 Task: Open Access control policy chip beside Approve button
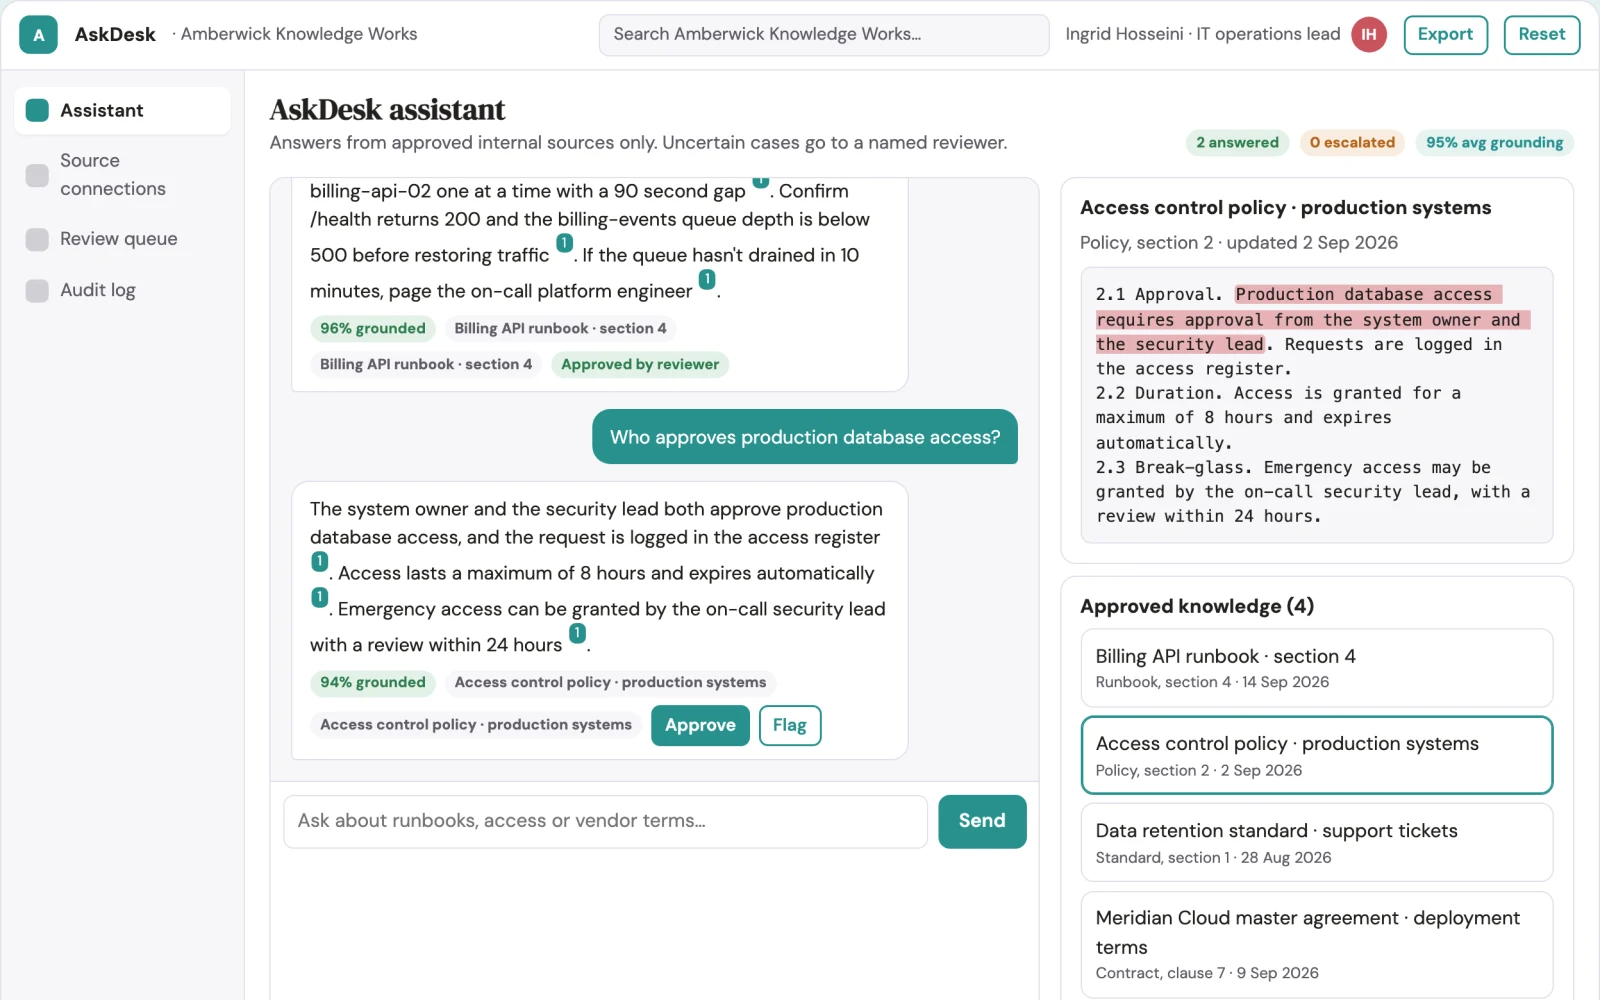(476, 725)
